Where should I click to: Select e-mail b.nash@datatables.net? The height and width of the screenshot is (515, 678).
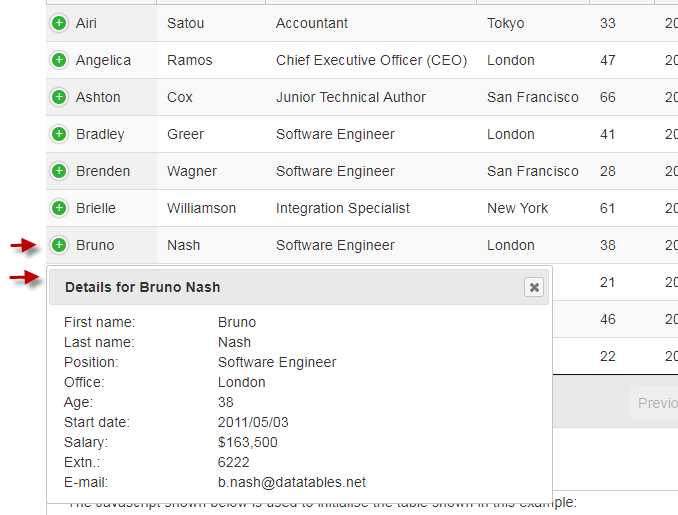click(x=292, y=482)
